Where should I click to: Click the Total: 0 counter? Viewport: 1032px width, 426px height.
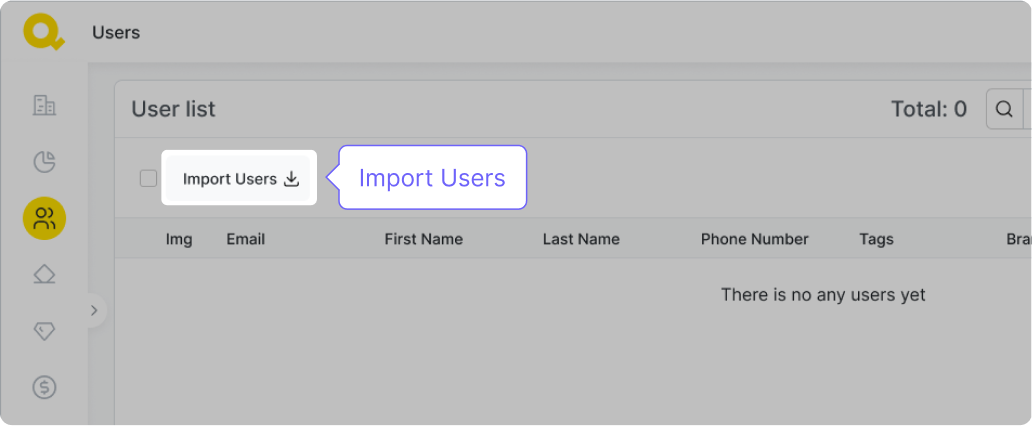click(x=928, y=109)
